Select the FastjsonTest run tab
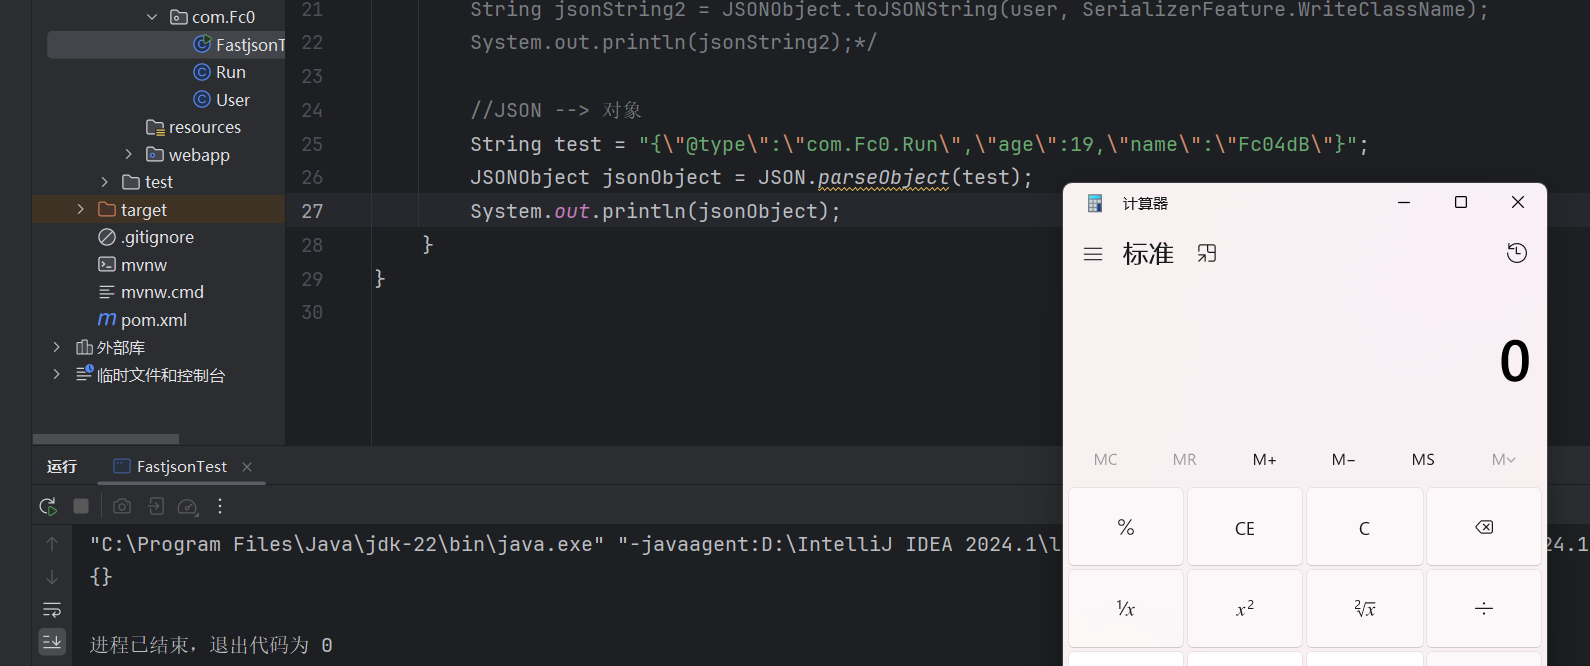The image size is (1590, 666). 181,467
